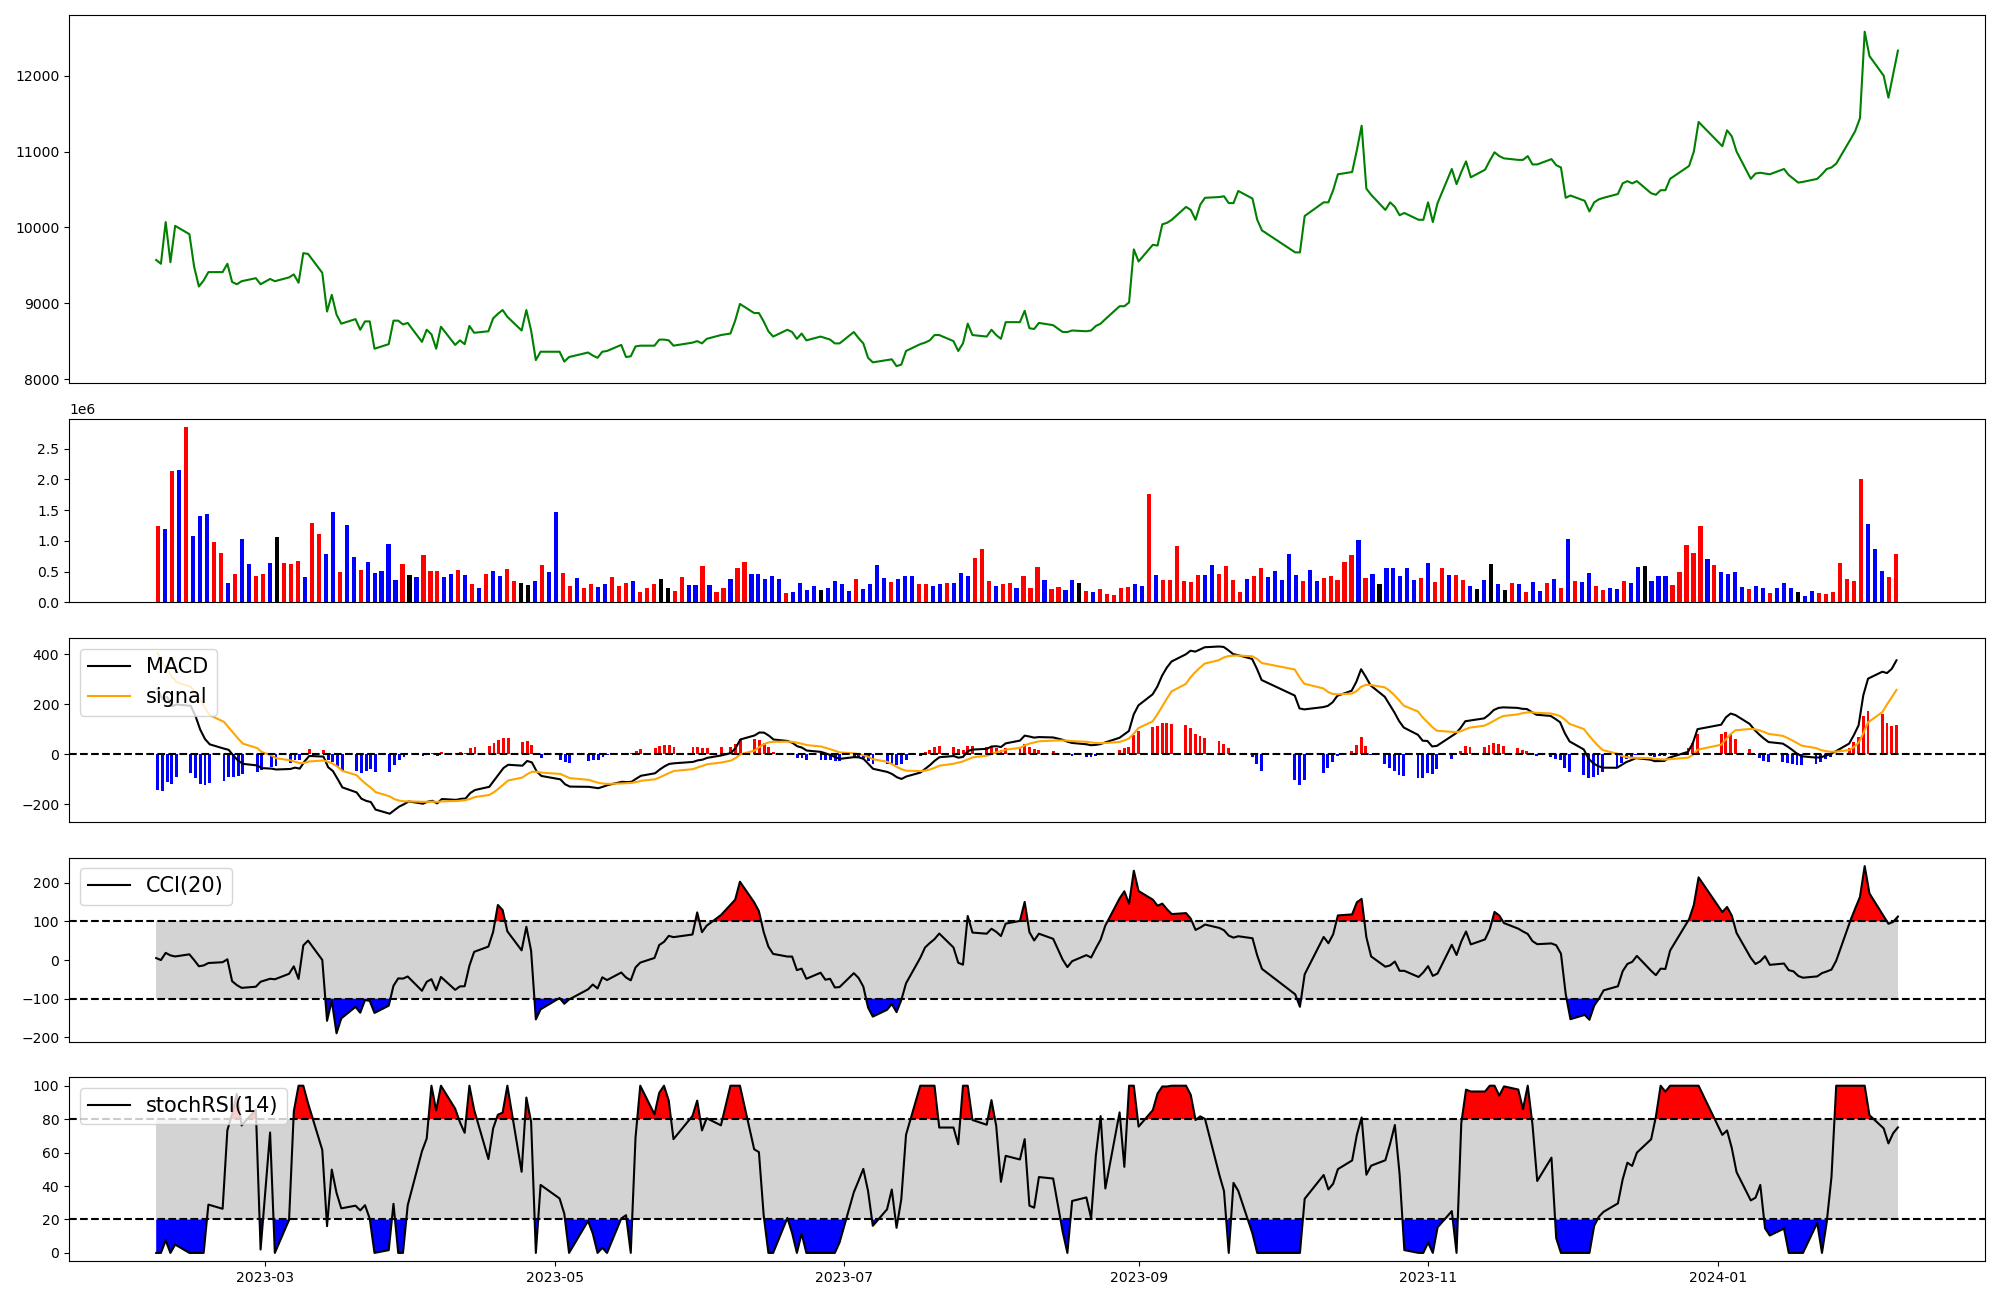This screenshot has width=2000, height=1300.
Task: Click the signal legend entry text
Action: 175,696
